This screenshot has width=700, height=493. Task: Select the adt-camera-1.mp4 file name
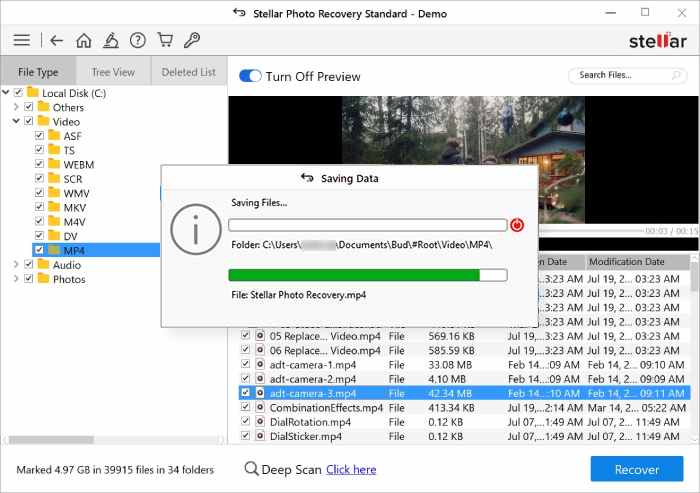[x=312, y=365]
